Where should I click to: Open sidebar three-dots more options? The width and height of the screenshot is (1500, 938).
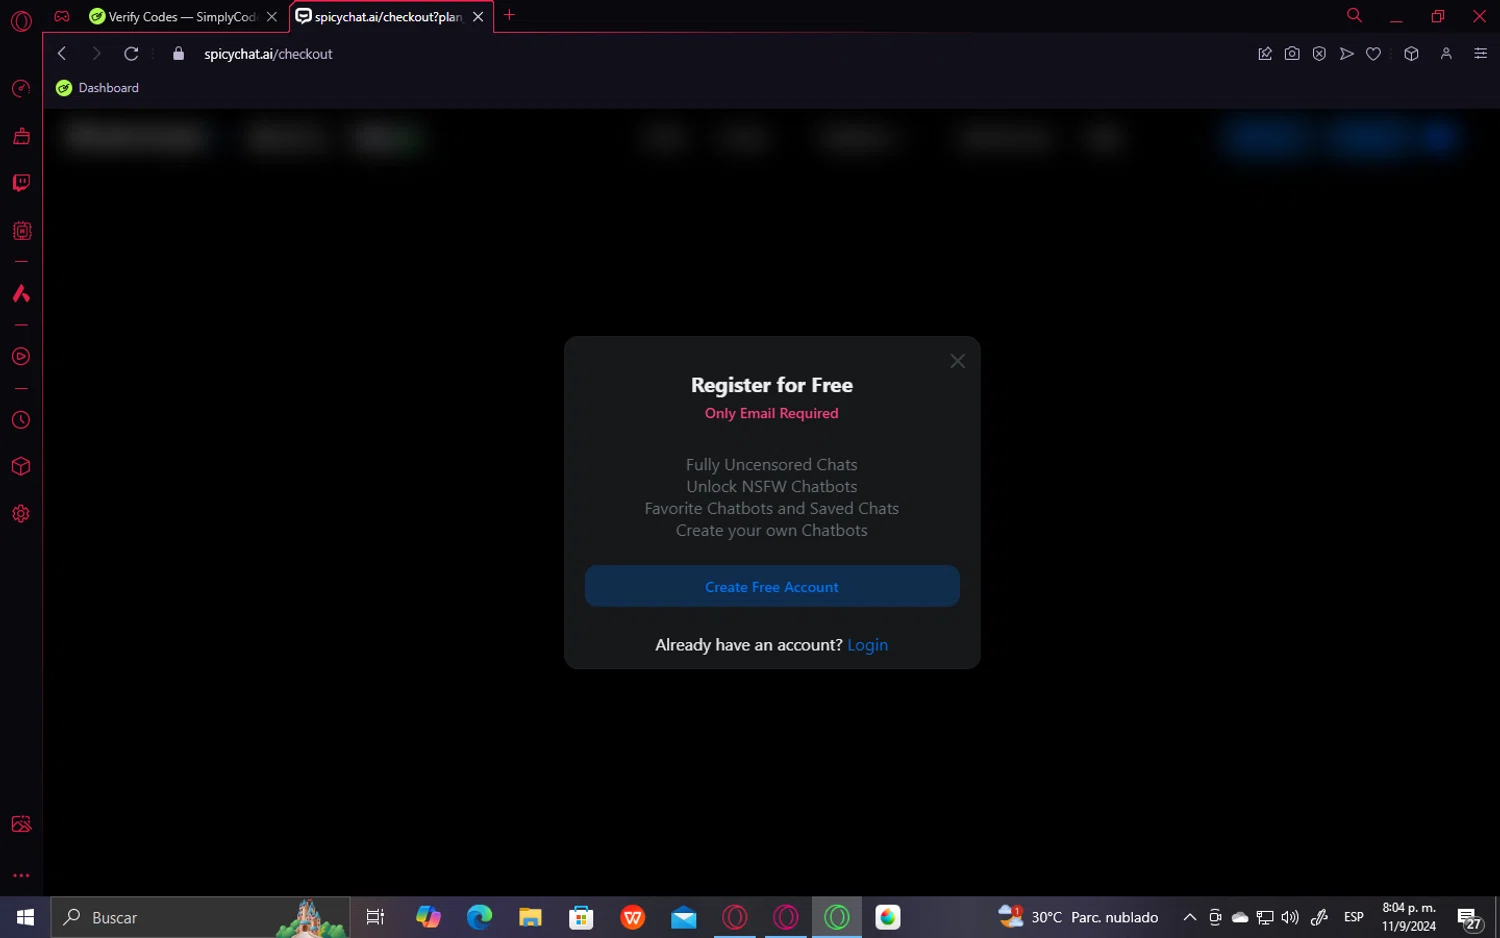(x=21, y=875)
